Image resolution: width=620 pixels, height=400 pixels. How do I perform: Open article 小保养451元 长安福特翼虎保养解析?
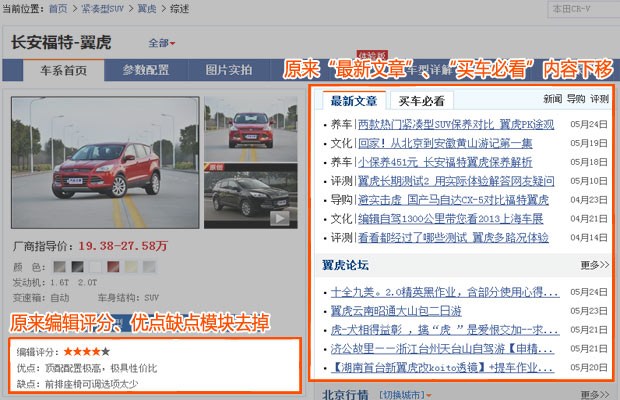point(445,162)
